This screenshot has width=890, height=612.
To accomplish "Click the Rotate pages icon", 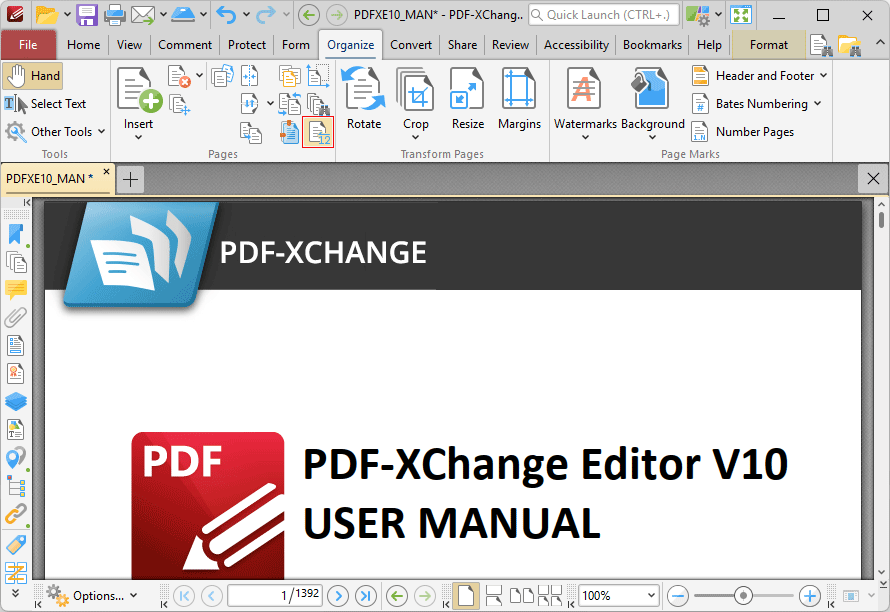I will (364, 97).
